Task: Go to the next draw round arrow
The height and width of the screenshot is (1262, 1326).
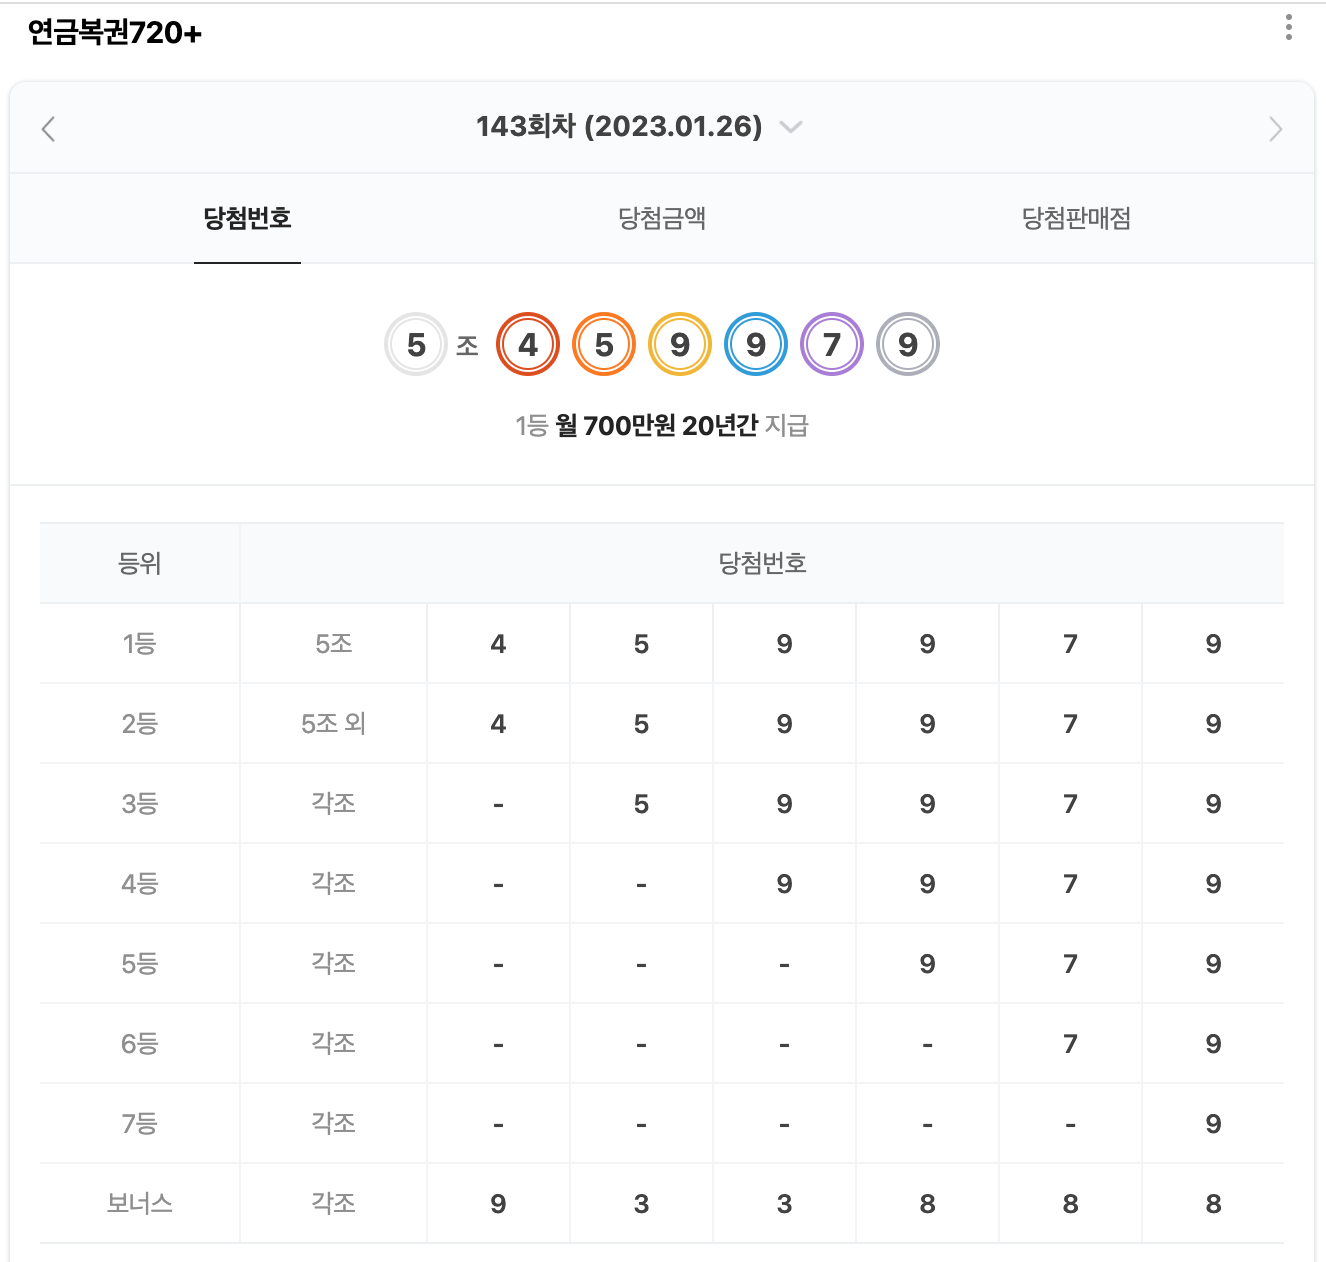Action: point(1275,128)
